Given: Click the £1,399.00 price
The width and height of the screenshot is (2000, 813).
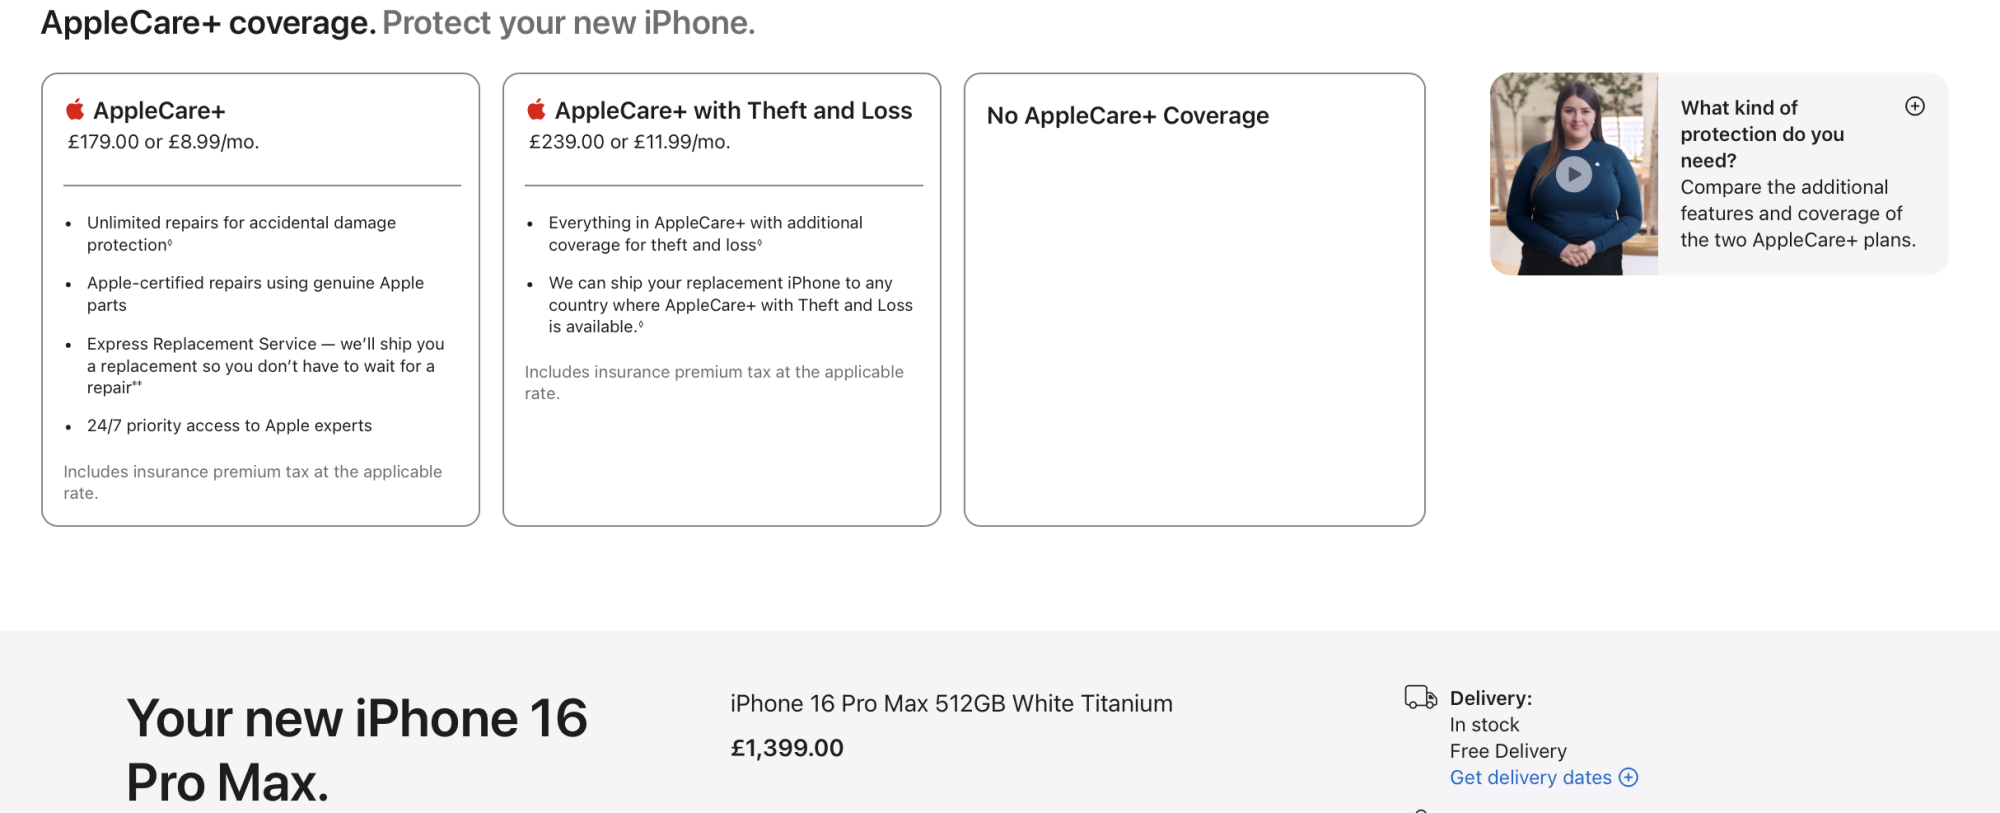Looking at the screenshot, I should [787, 748].
